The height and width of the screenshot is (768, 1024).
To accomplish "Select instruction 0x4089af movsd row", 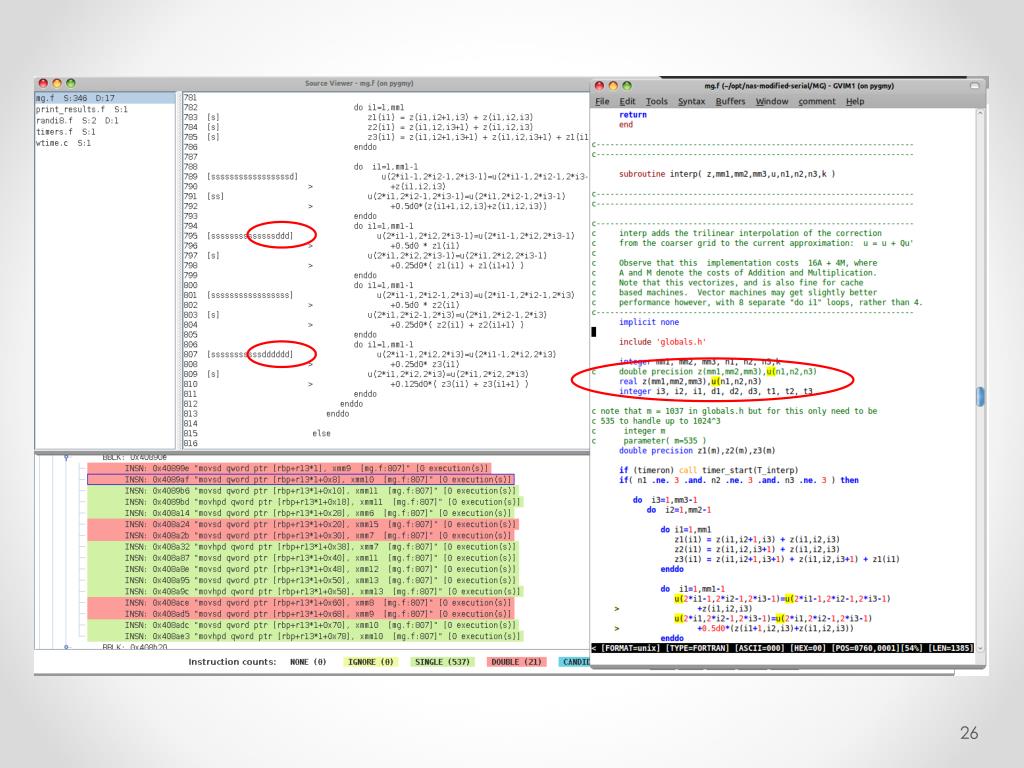I will 300,479.
